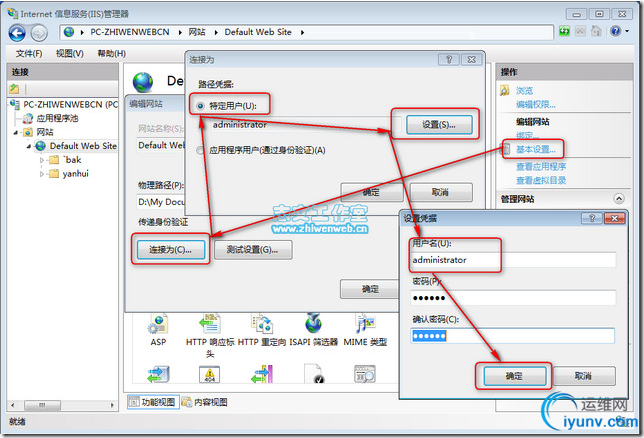Select the globe icon in address bar

(69, 32)
